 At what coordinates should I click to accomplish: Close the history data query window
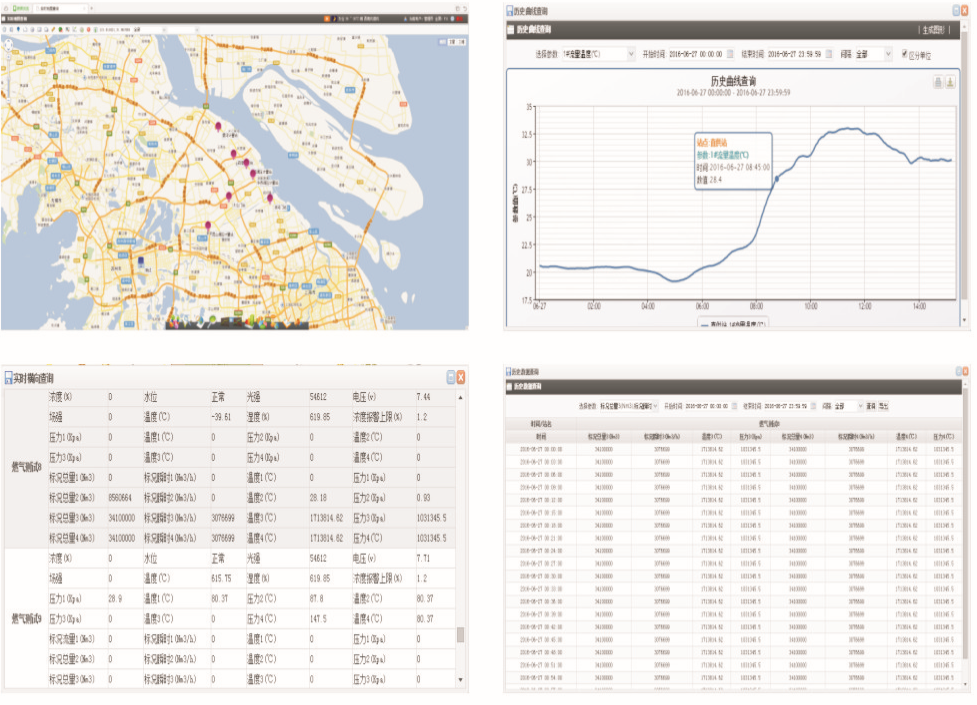point(966,372)
